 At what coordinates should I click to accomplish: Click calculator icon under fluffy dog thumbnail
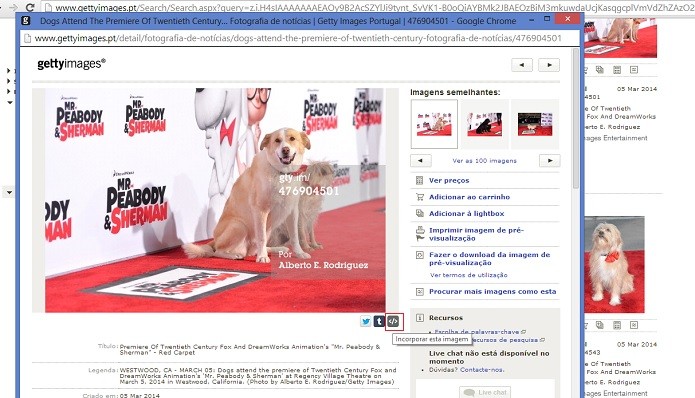tap(617, 325)
